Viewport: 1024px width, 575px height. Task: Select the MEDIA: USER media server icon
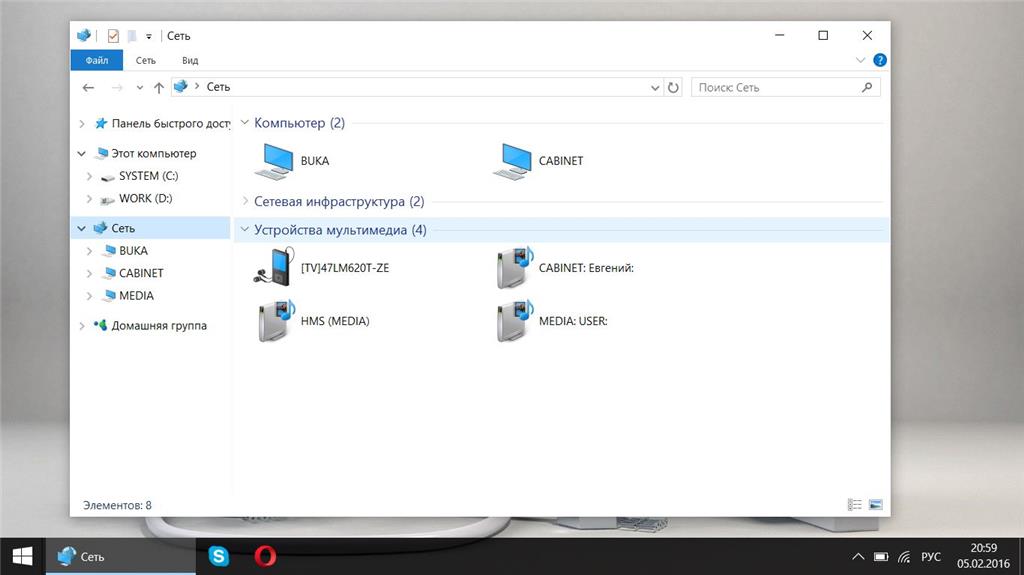tap(515, 321)
